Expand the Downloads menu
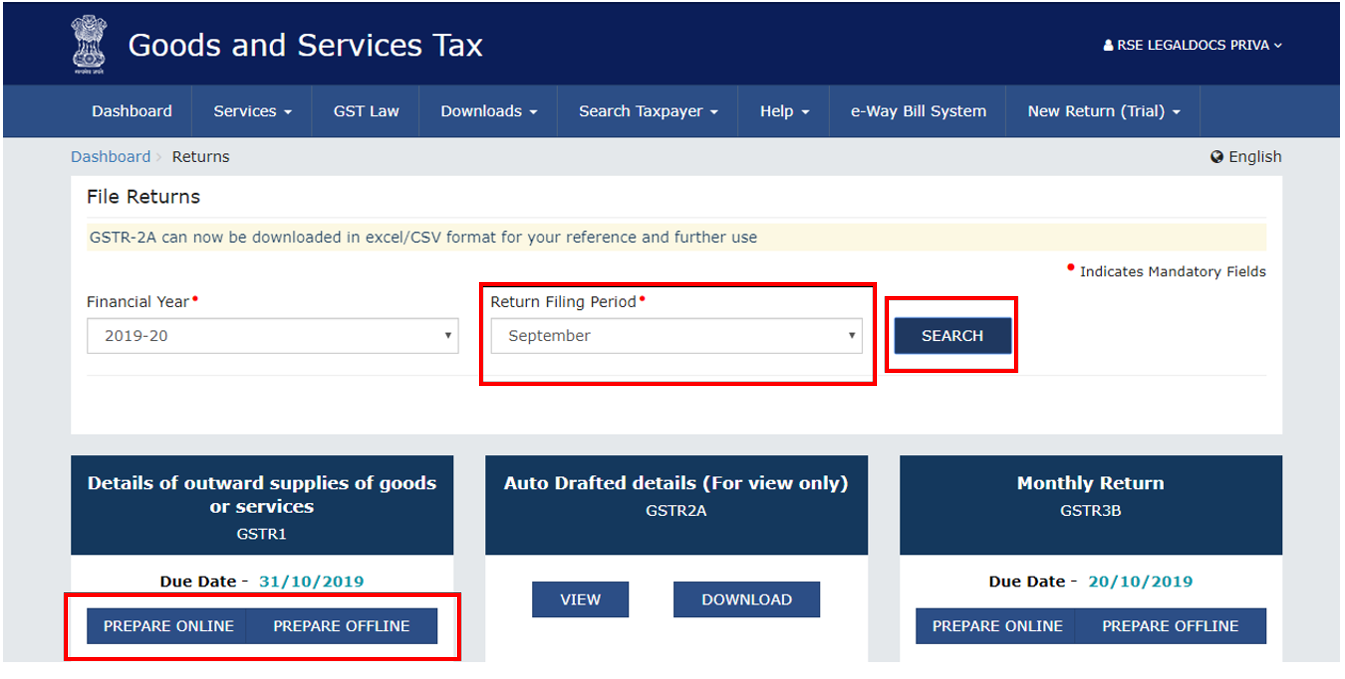 [489, 111]
